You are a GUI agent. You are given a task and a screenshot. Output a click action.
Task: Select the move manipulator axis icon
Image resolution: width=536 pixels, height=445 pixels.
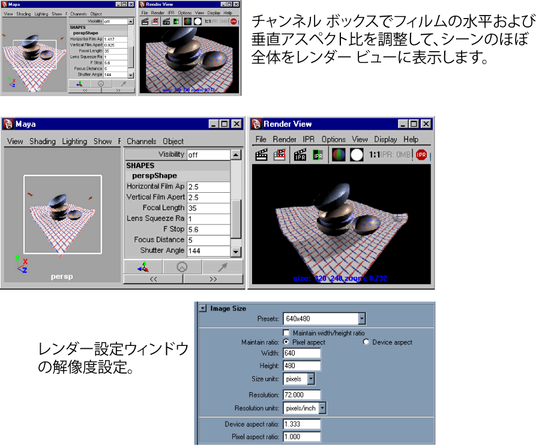point(143,267)
